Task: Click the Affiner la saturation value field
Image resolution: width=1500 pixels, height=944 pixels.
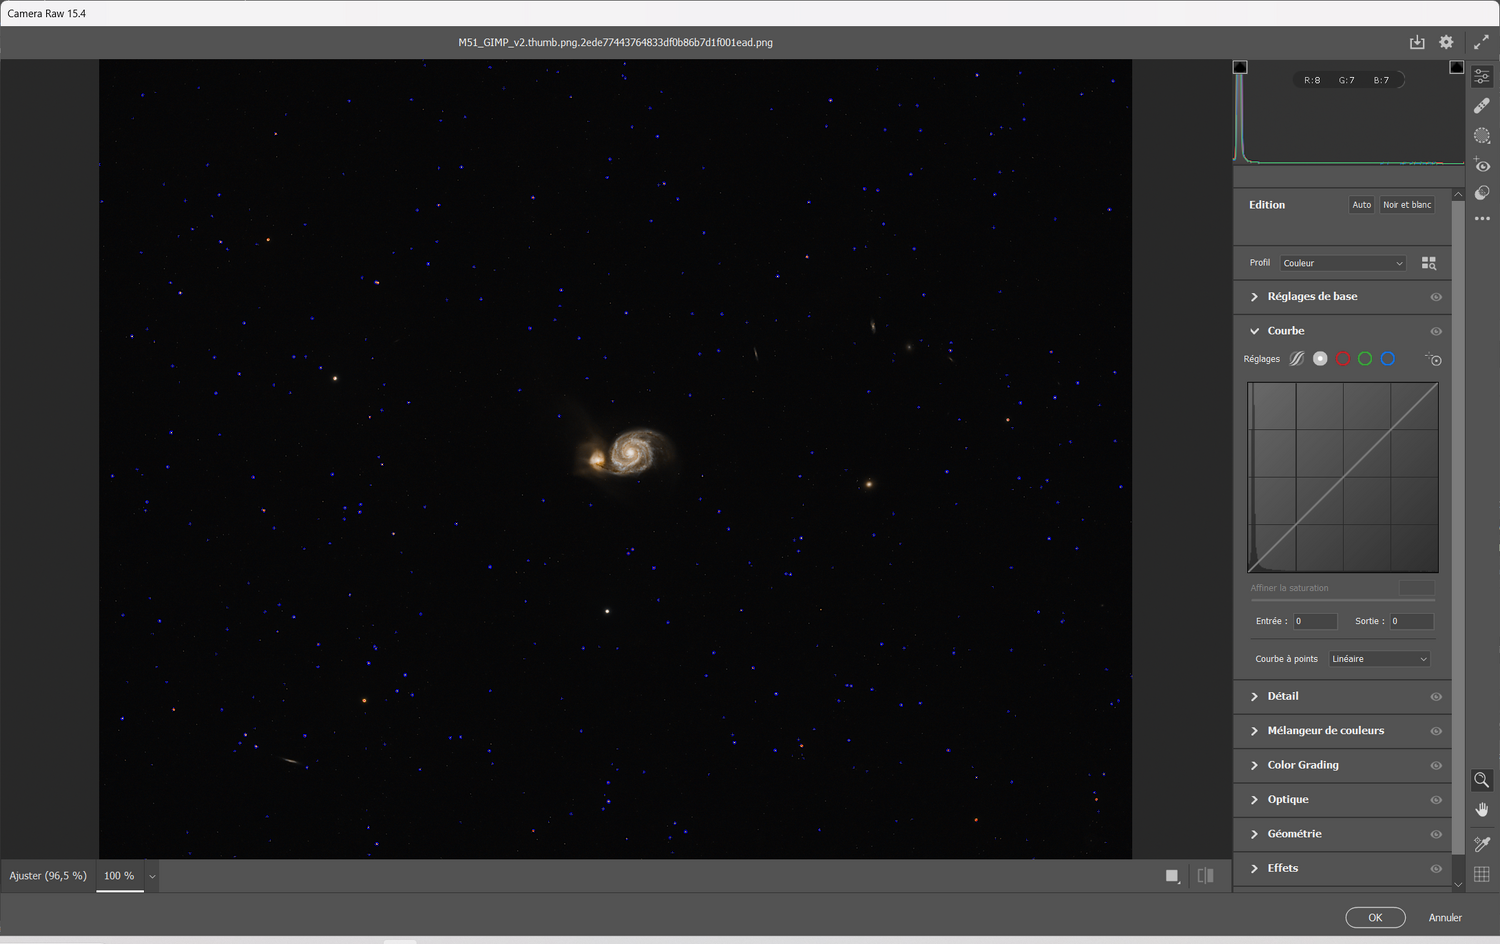Action: point(1417,588)
